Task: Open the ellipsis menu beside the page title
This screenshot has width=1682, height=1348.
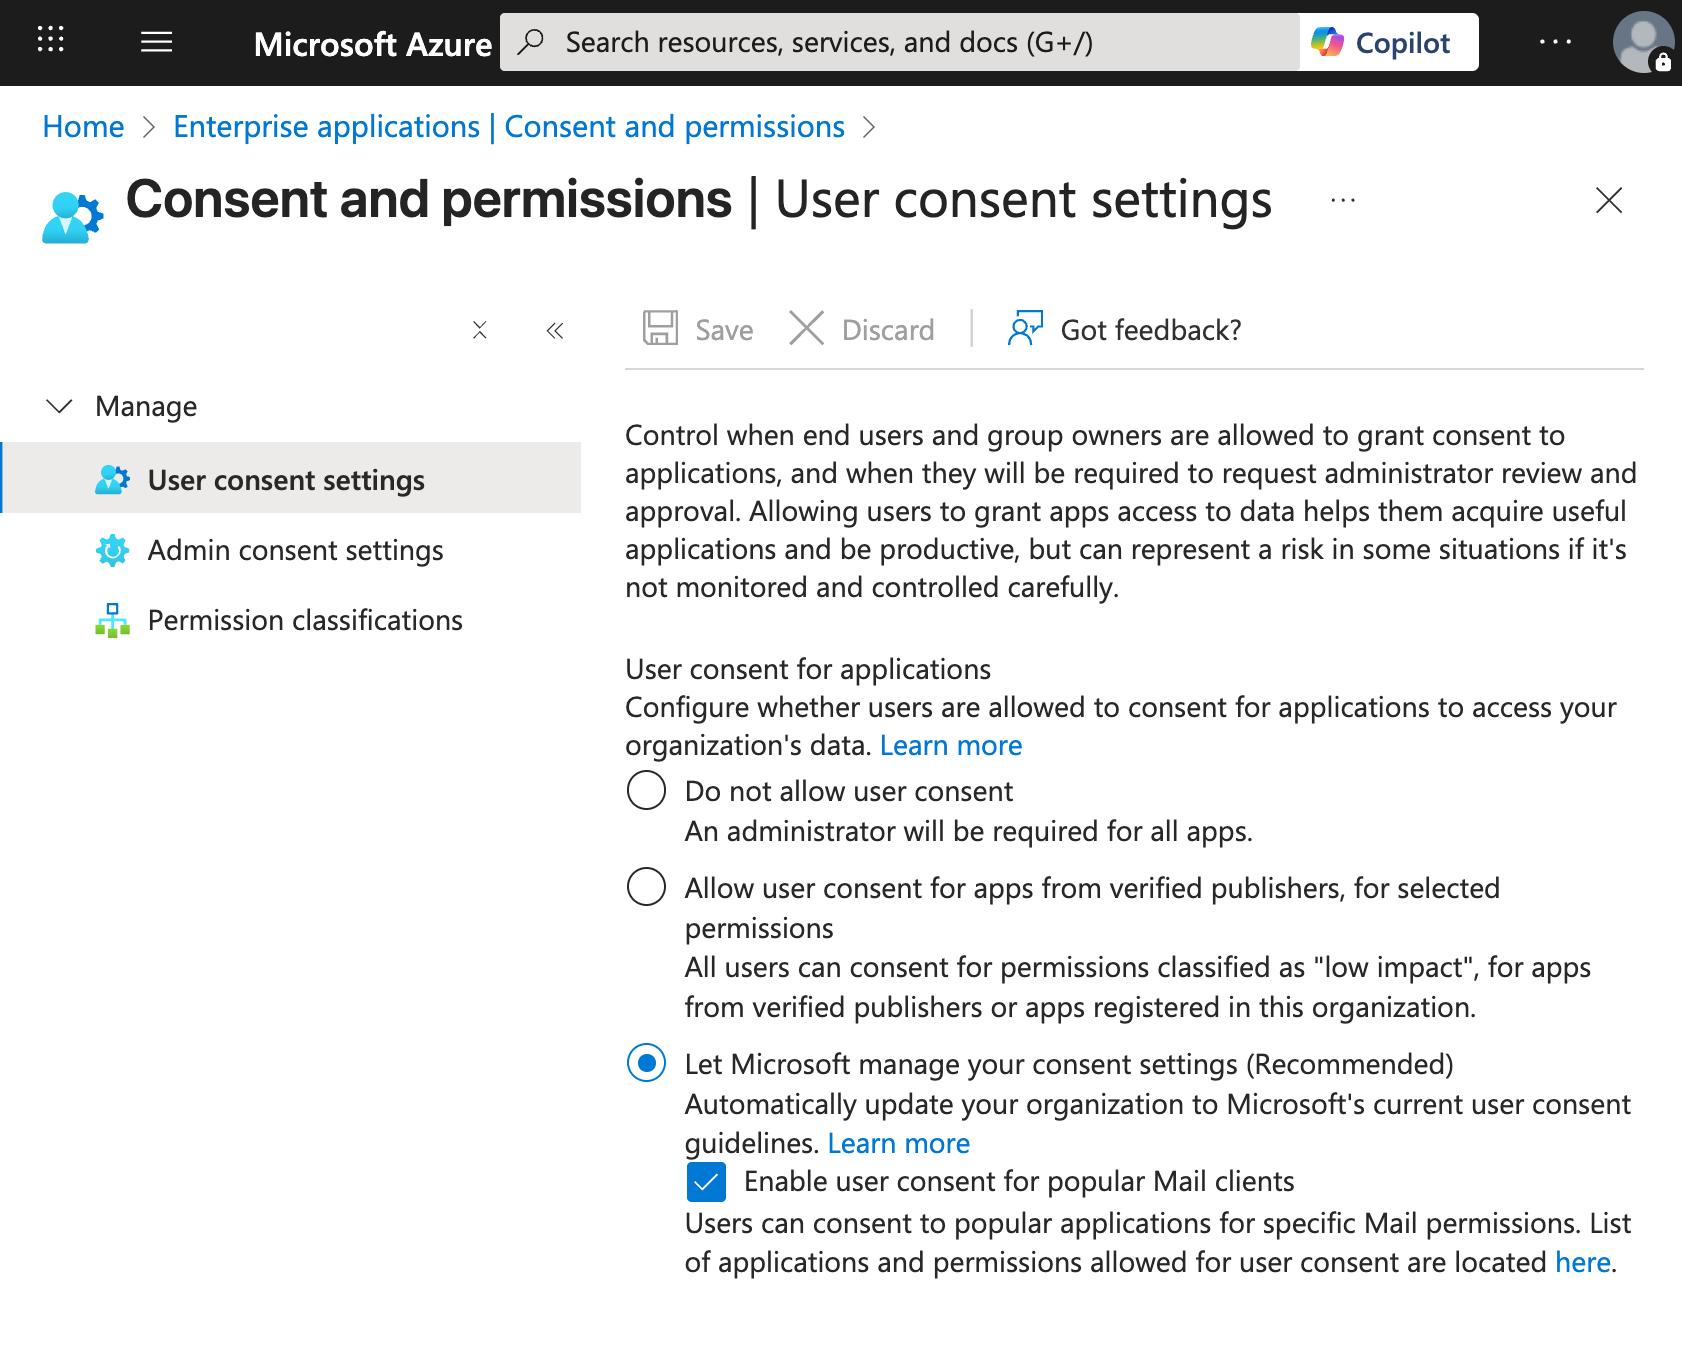Action: [1341, 200]
